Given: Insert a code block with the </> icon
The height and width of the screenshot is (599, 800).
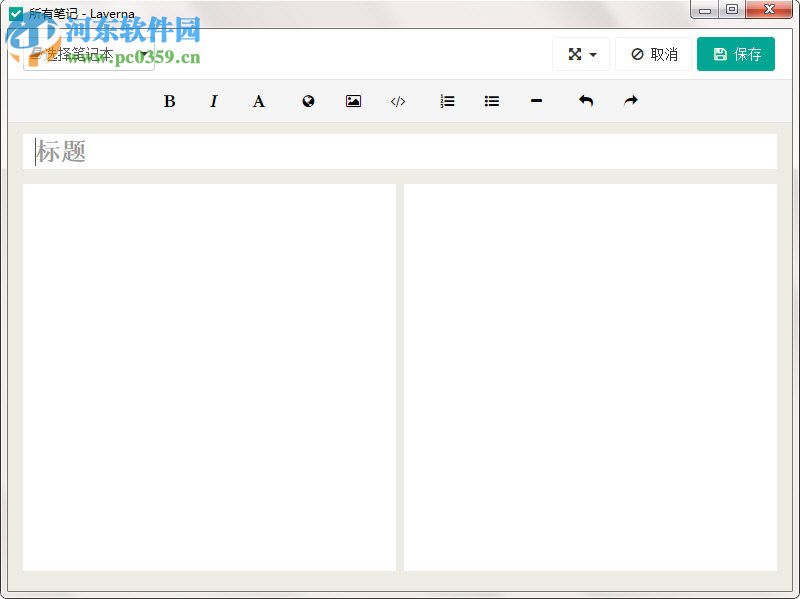Looking at the screenshot, I should 398,101.
